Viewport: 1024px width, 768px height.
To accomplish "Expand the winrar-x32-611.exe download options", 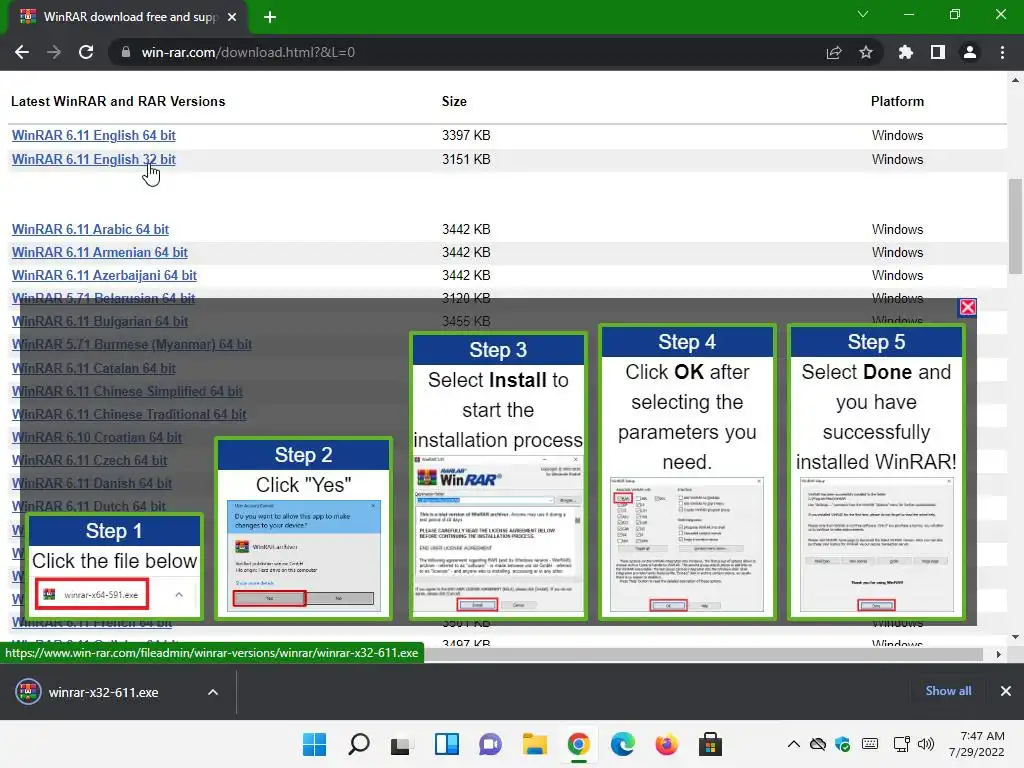I will click(x=213, y=692).
